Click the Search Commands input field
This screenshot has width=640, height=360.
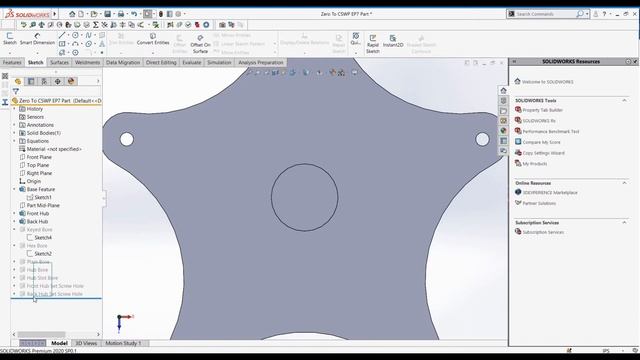click(x=545, y=14)
